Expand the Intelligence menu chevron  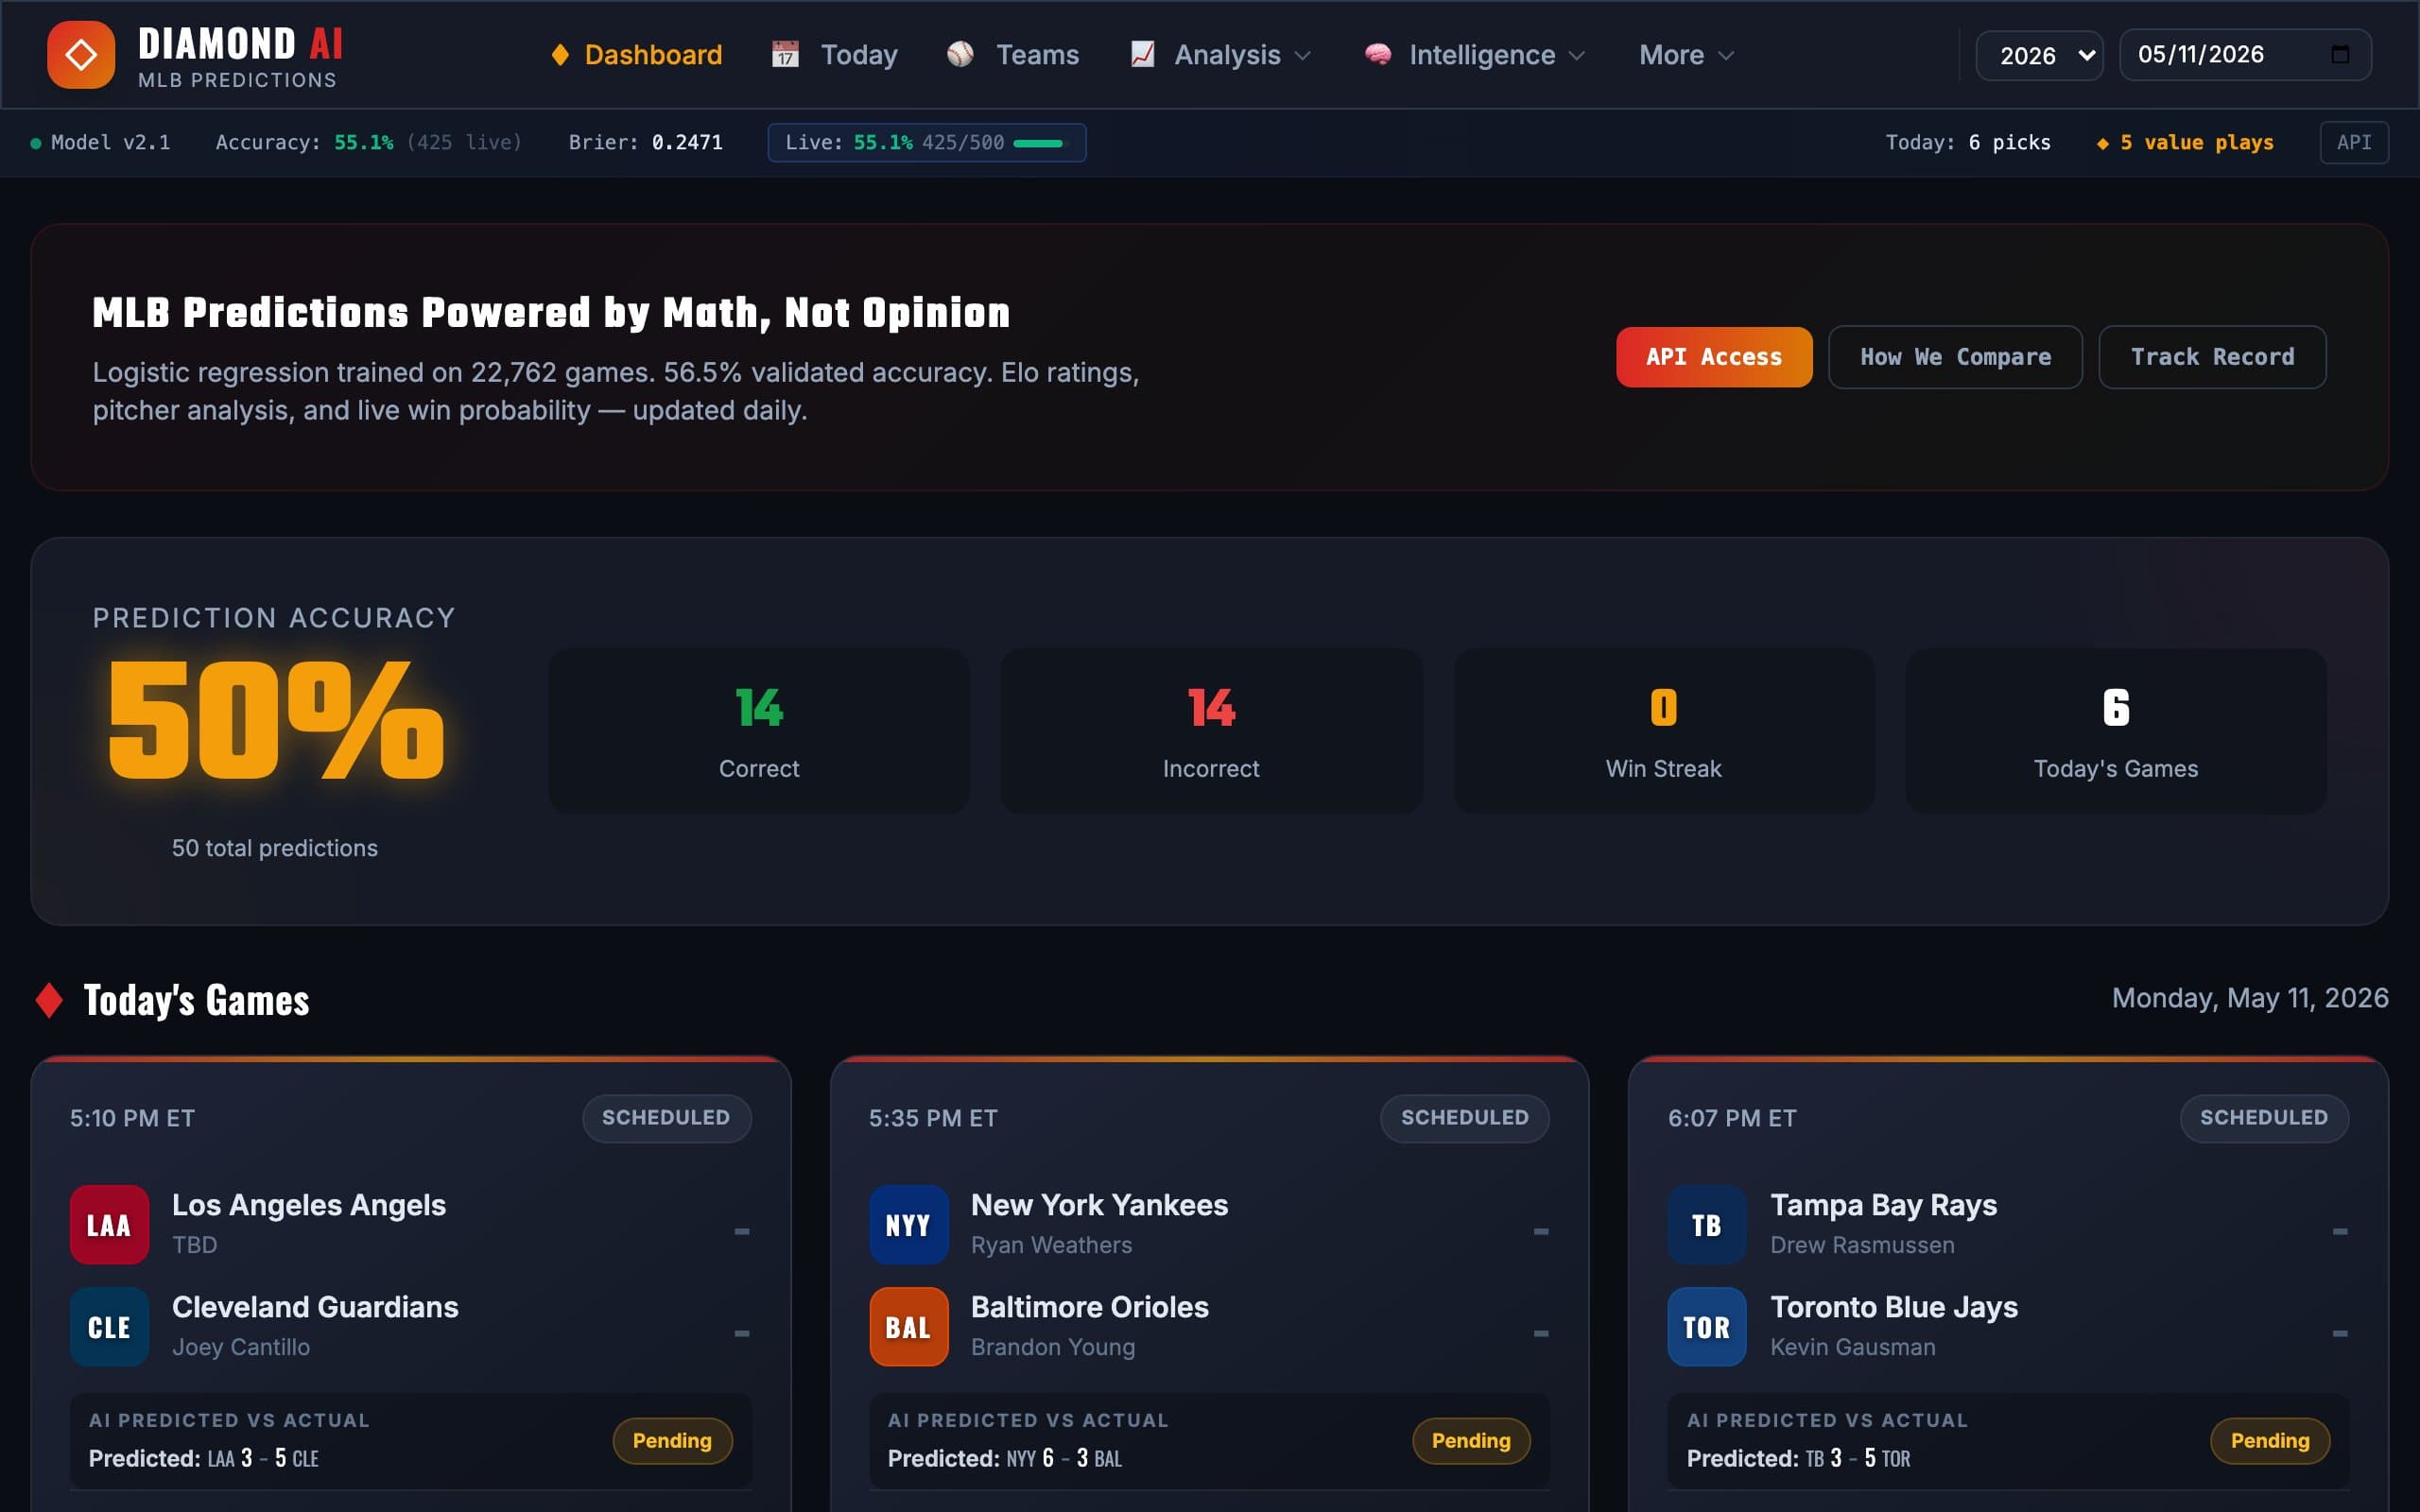pos(1577,56)
